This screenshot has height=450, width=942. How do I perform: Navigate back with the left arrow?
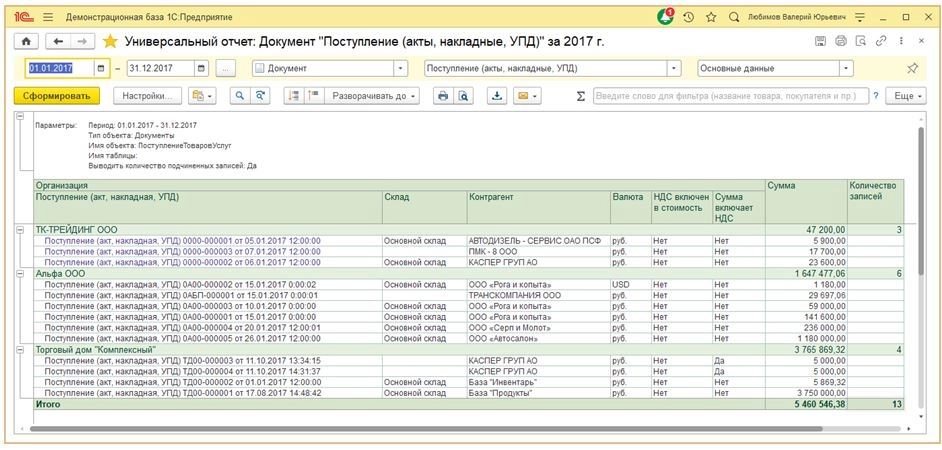pyautogui.click(x=58, y=41)
